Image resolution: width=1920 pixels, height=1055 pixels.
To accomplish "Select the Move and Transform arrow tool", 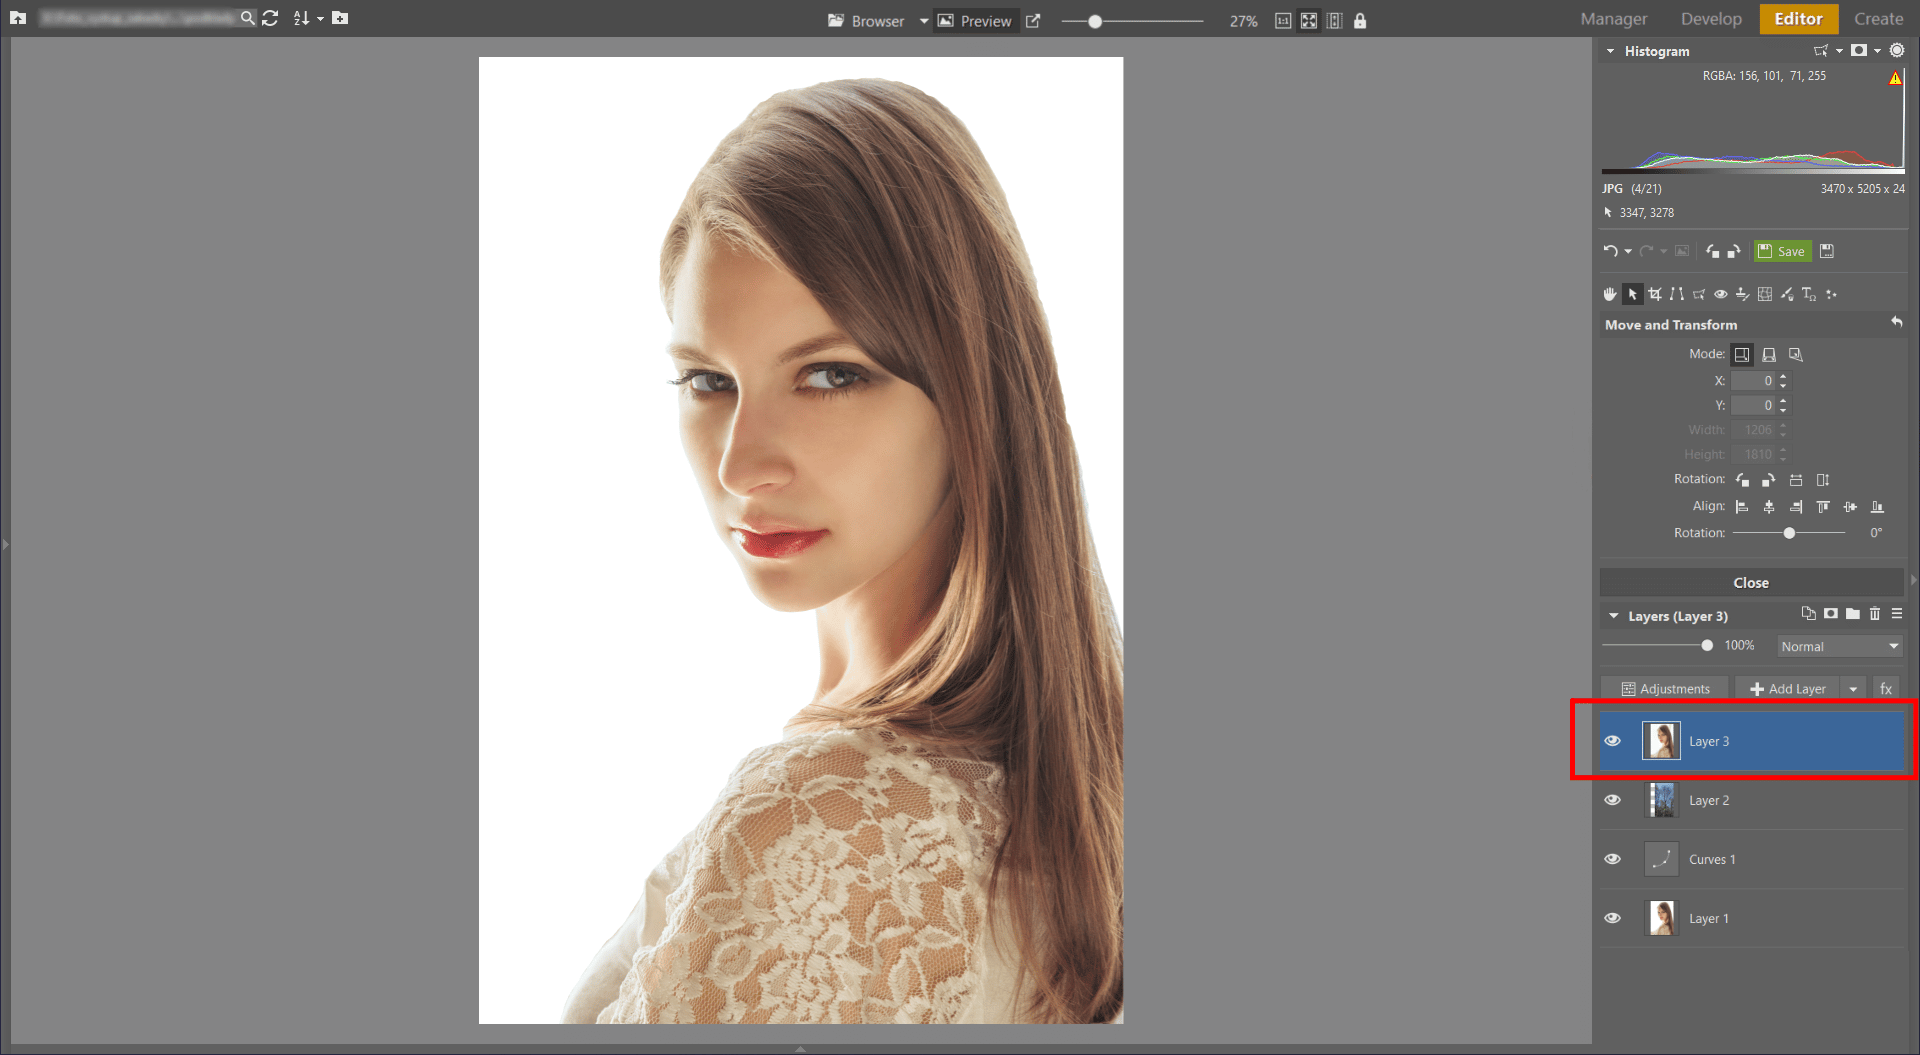I will [1632, 294].
